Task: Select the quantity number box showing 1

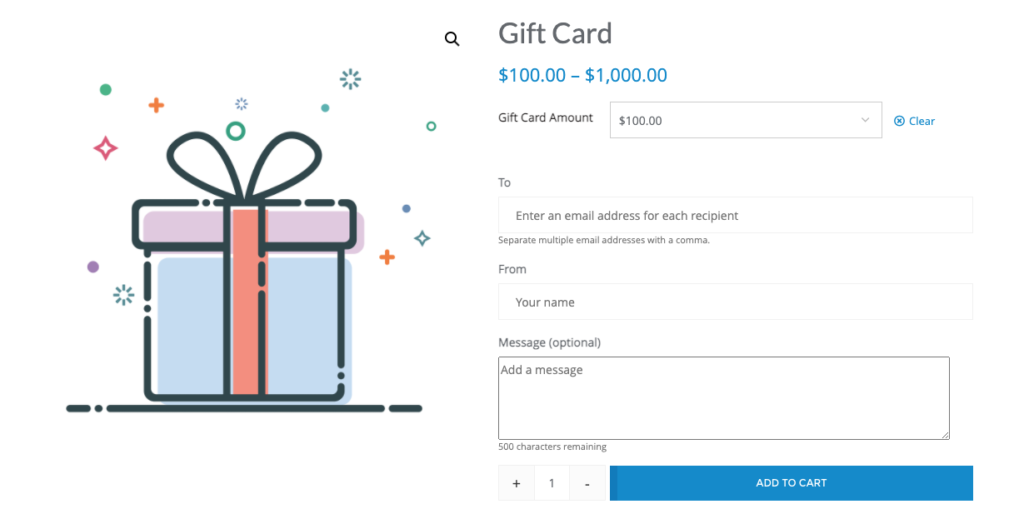Action: [552, 483]
